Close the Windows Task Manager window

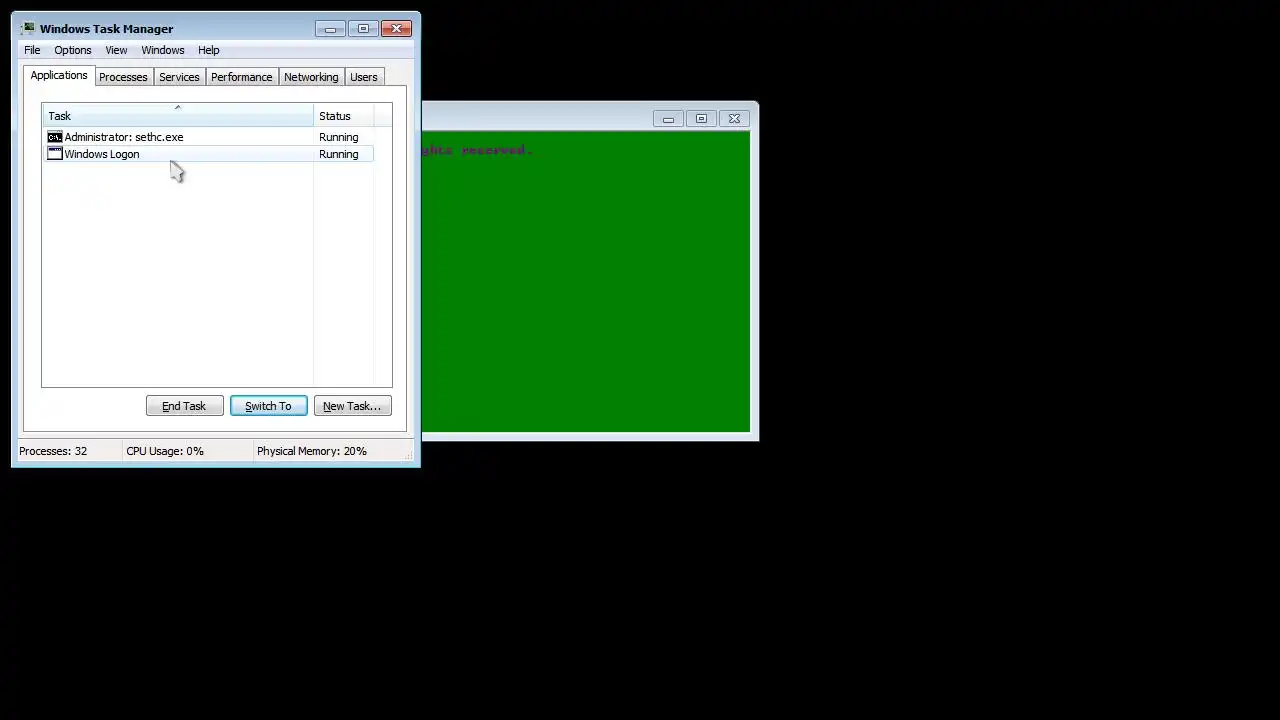pyautogui.click(x=397, y=28)
